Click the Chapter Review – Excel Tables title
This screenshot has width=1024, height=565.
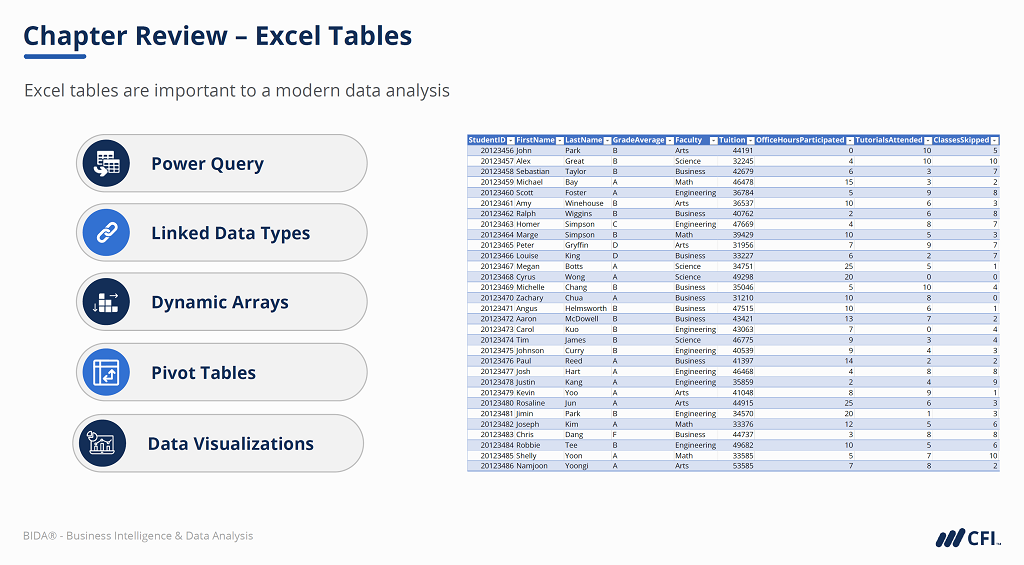click(217, 37)
